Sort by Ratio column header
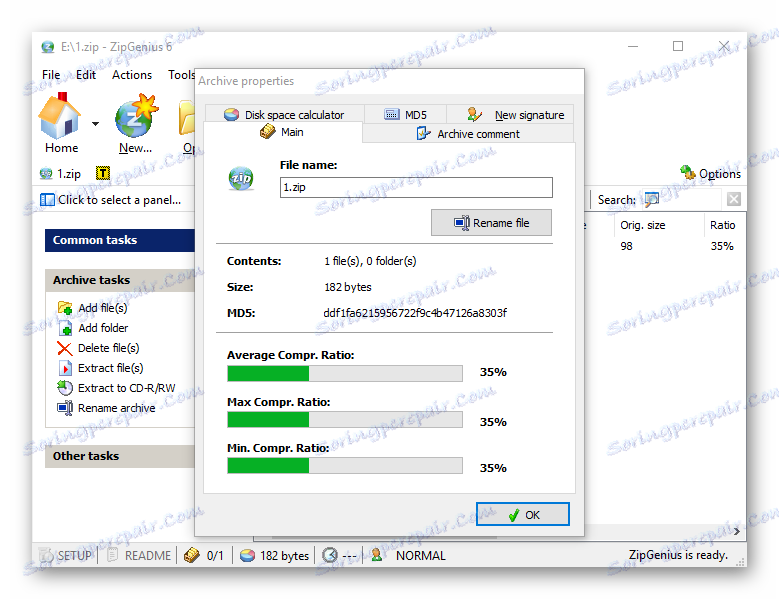 pyautogui.click(x=724, y=225)
